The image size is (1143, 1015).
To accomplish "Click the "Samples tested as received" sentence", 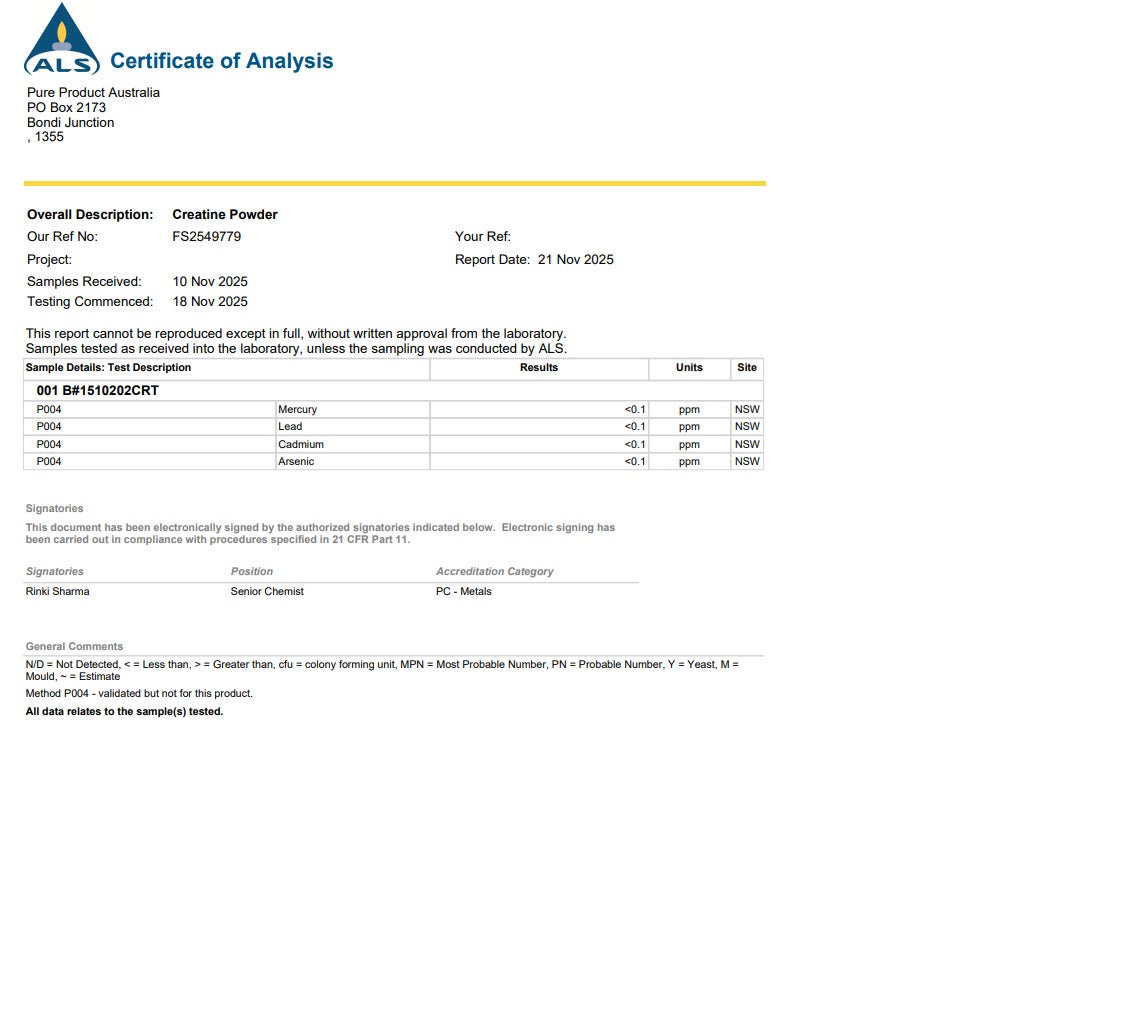I will pyautogui.click(x=296, y=349).
